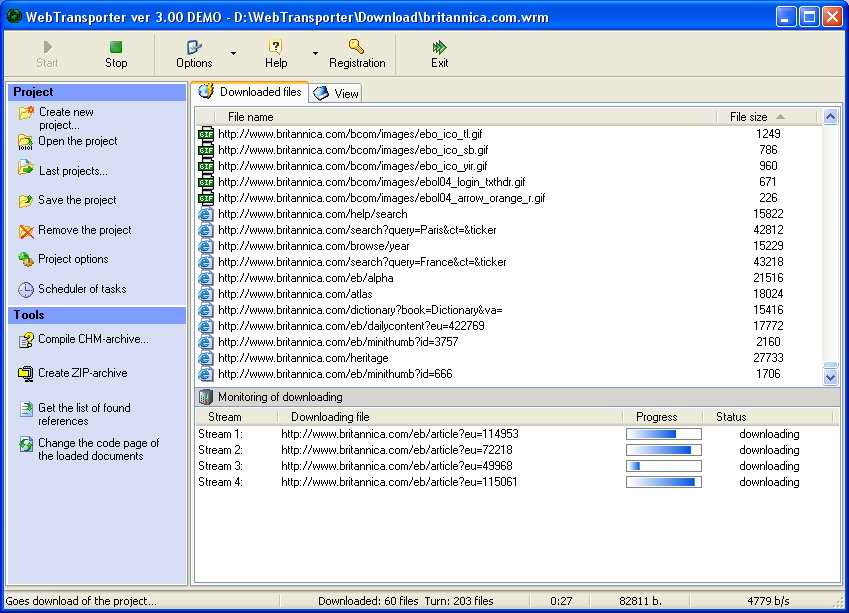Click the Create ZIP-archive icon

click(25, 374)
